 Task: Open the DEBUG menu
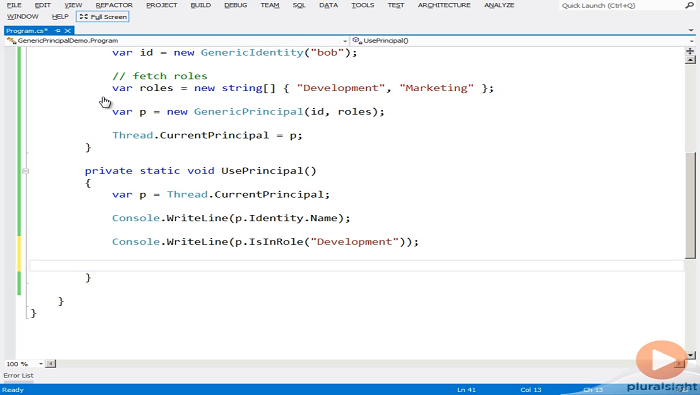click(x=236, y=5)
